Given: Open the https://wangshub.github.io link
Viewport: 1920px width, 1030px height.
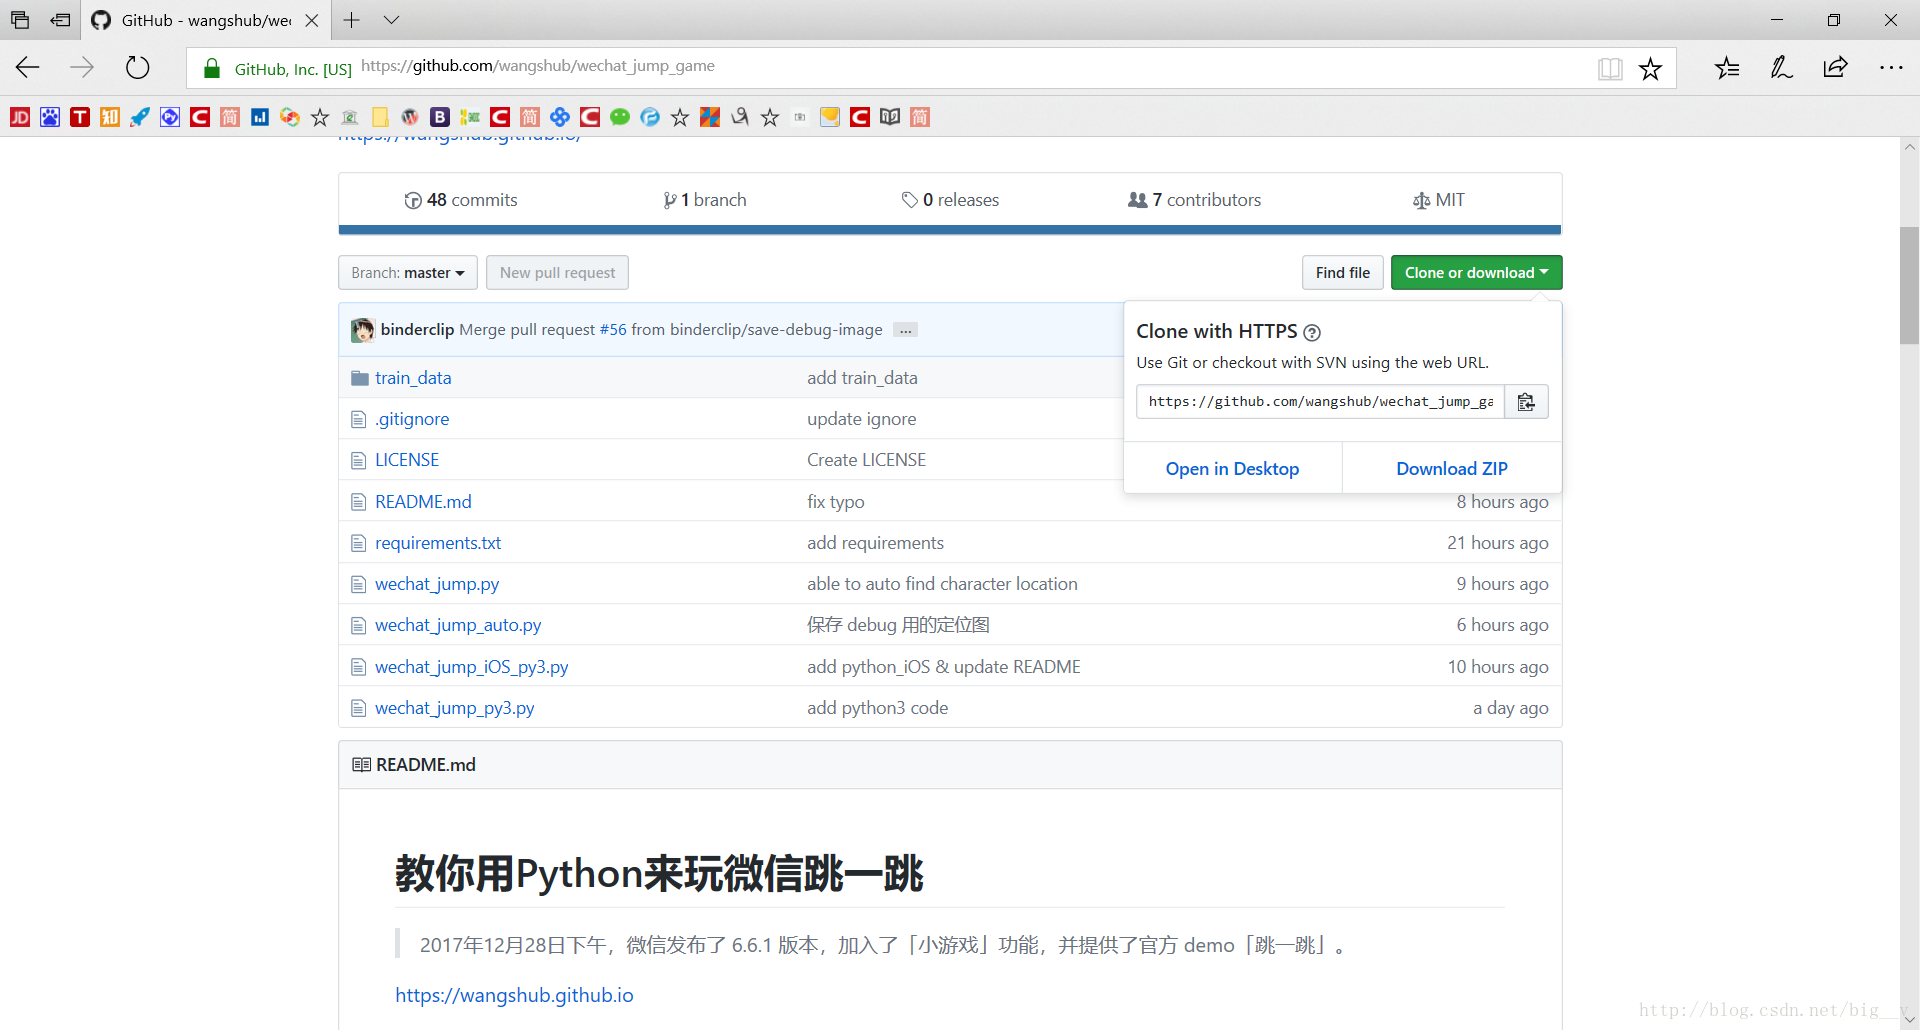Looking at the screenshot, I should (x=514, y=995).
